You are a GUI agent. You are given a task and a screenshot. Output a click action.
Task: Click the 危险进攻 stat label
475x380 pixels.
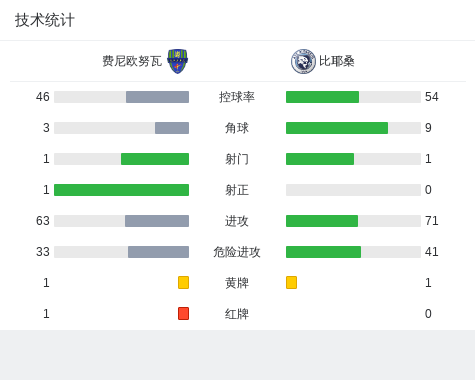[x=237, y=252]
